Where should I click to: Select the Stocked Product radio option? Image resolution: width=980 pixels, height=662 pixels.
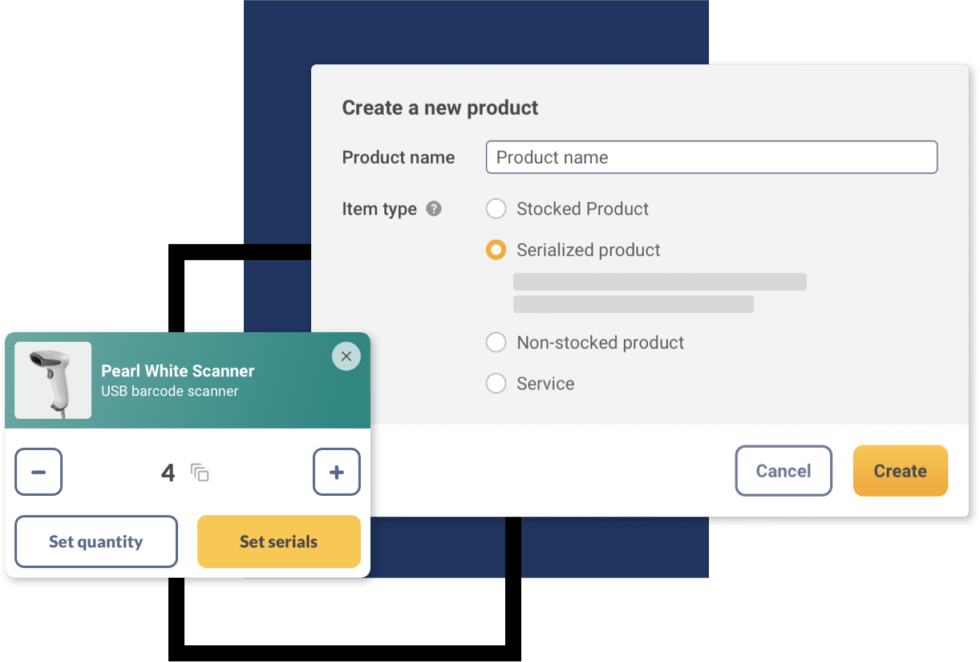coord(496,209)
